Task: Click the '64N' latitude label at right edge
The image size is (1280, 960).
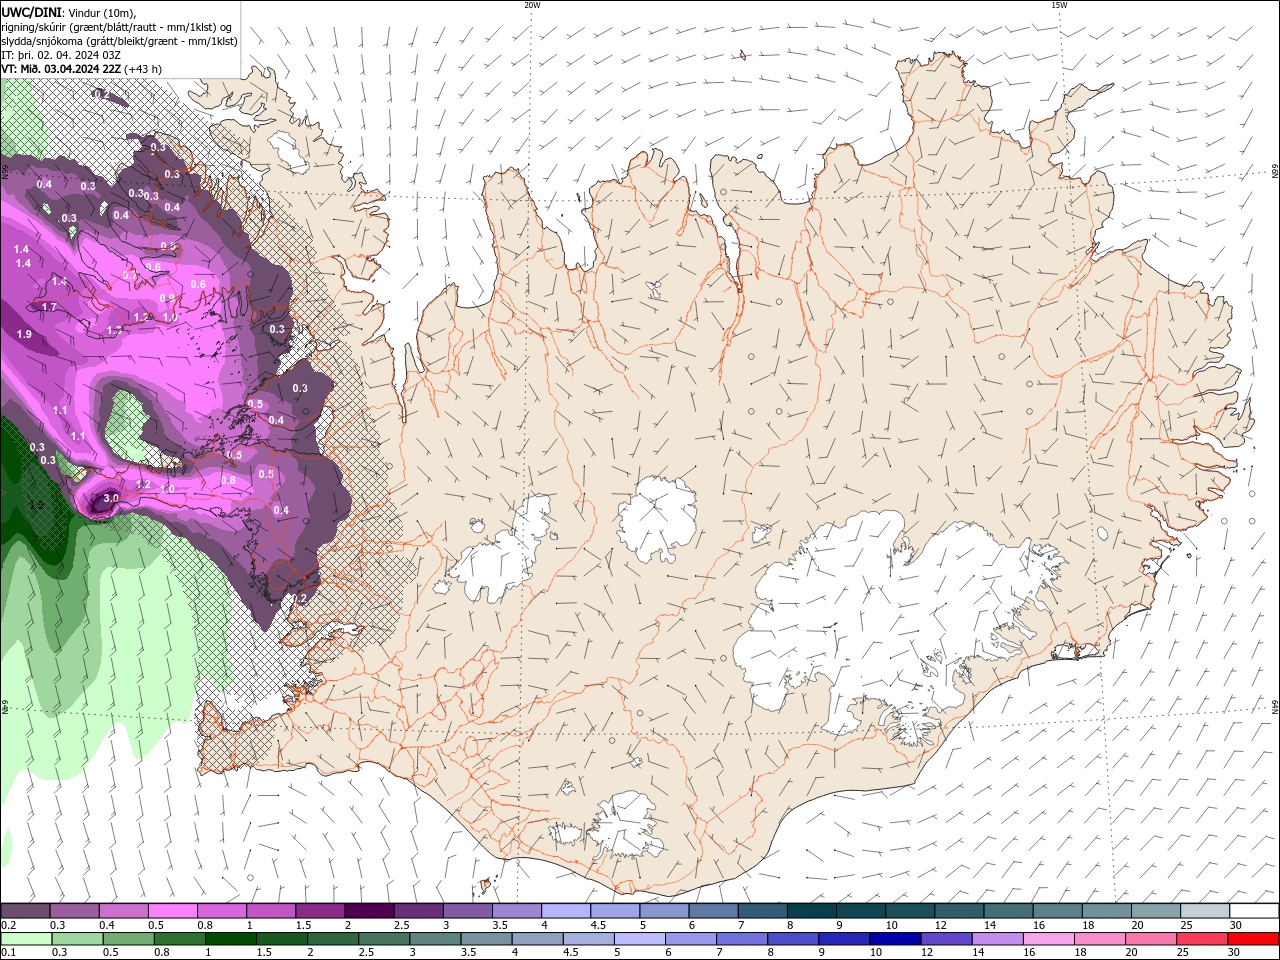Action: [x=1275, y=706]
